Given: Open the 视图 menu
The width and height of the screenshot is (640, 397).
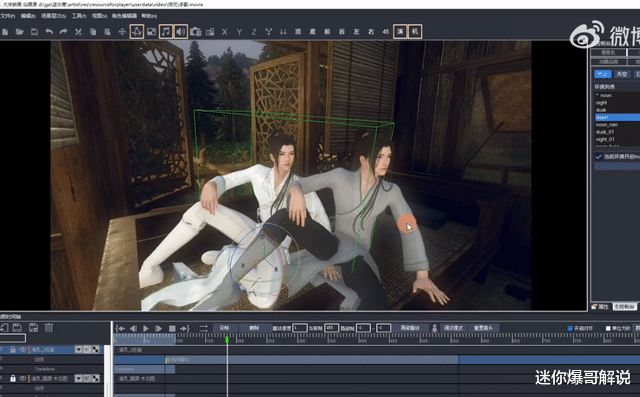Looking at the screenshot, I should point(99,16).
